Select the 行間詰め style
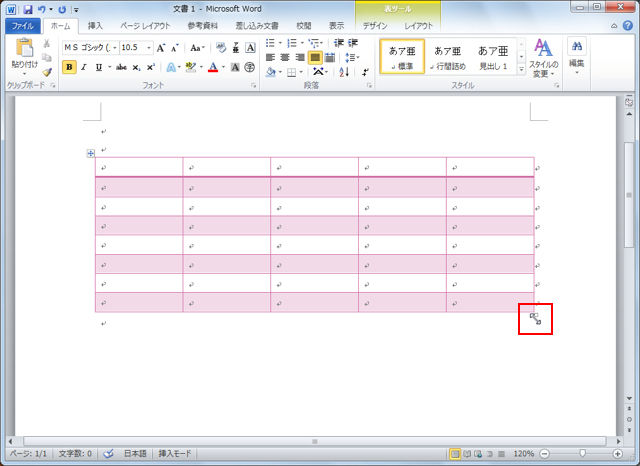640x466 pixels. (448, 56)
